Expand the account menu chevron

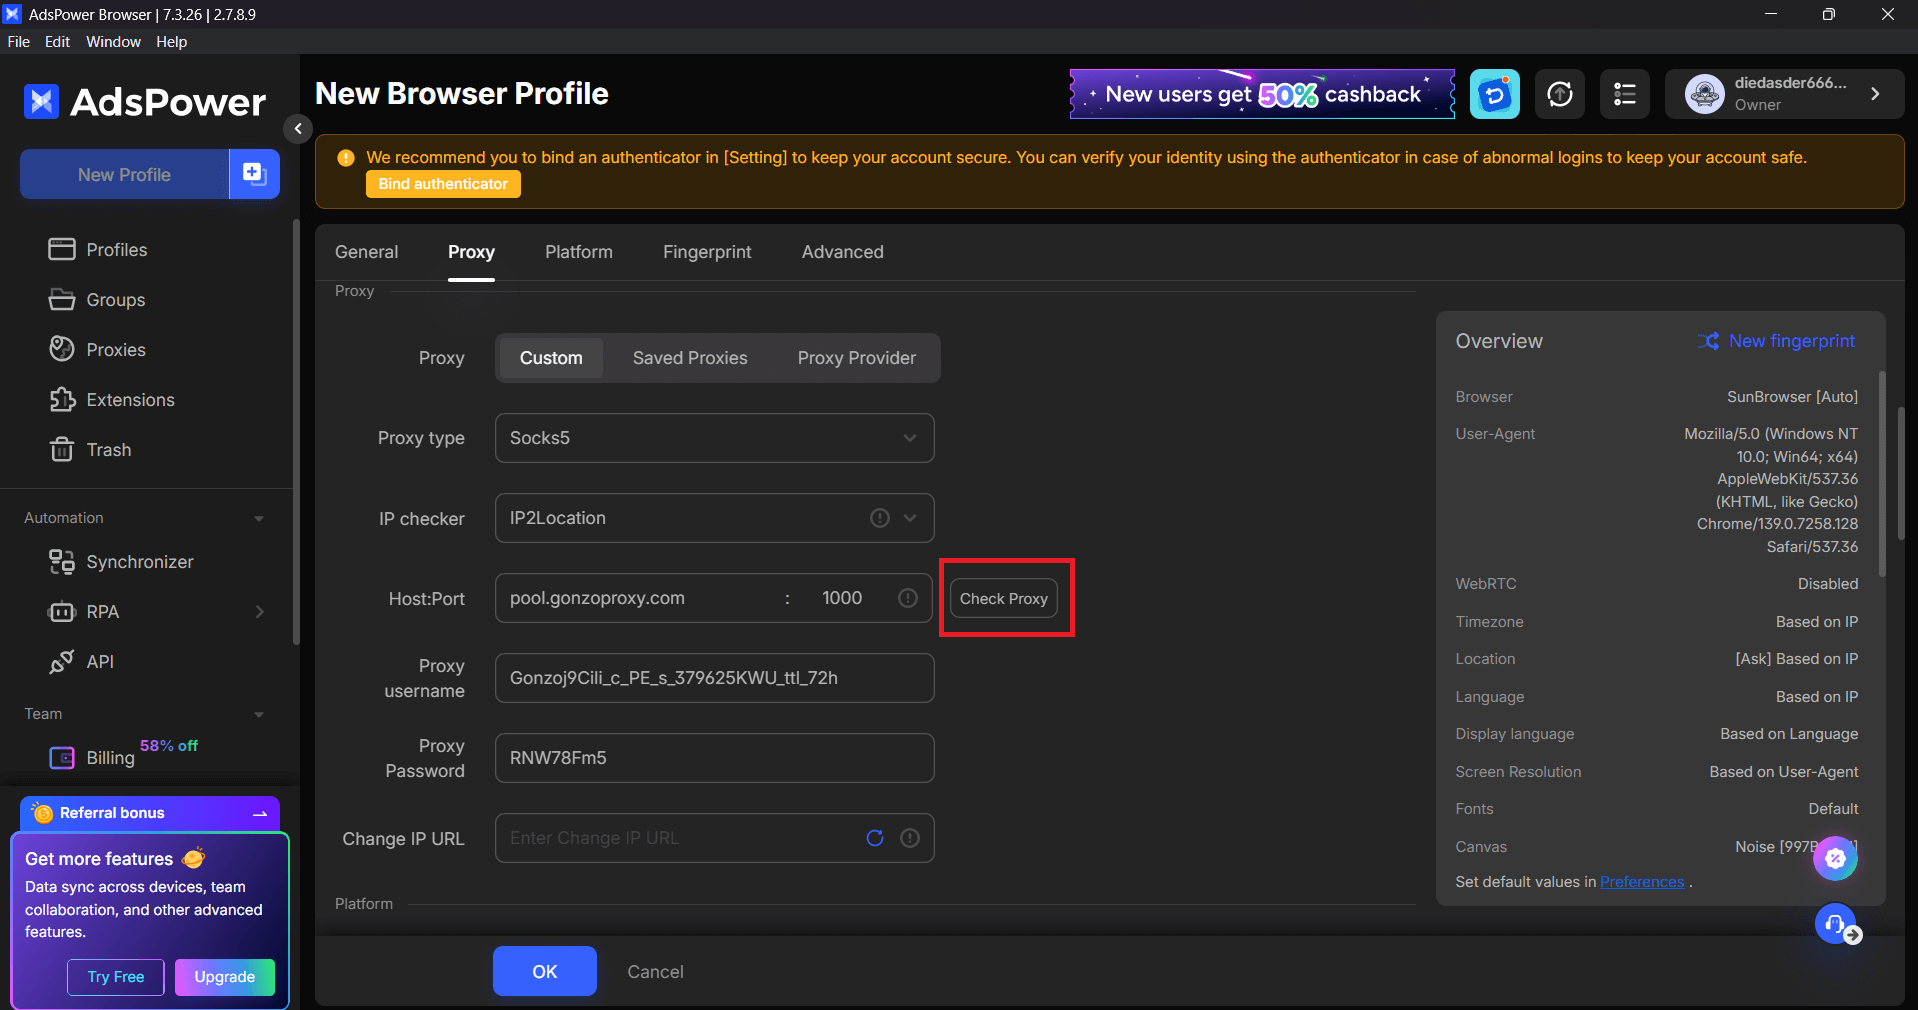click(x=1875, y=94)
